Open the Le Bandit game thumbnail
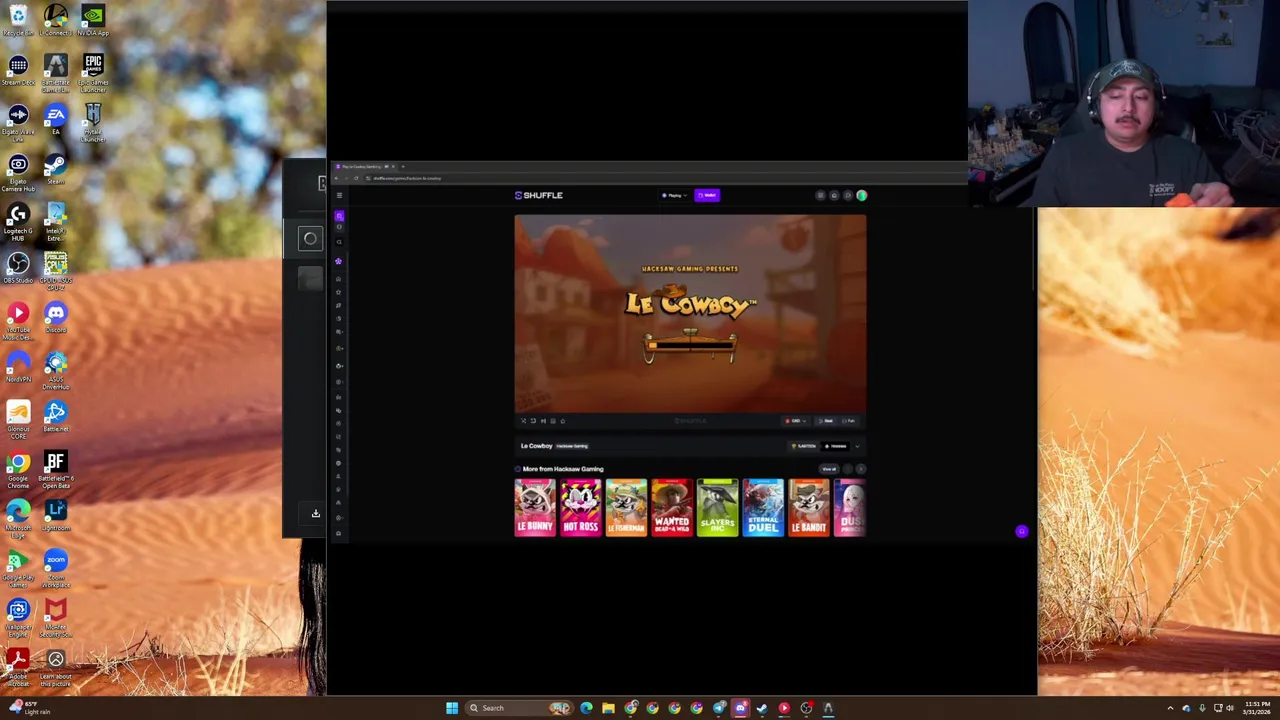Image resolution: width=1280 pixels, height=720 pixels. (808, 508)
